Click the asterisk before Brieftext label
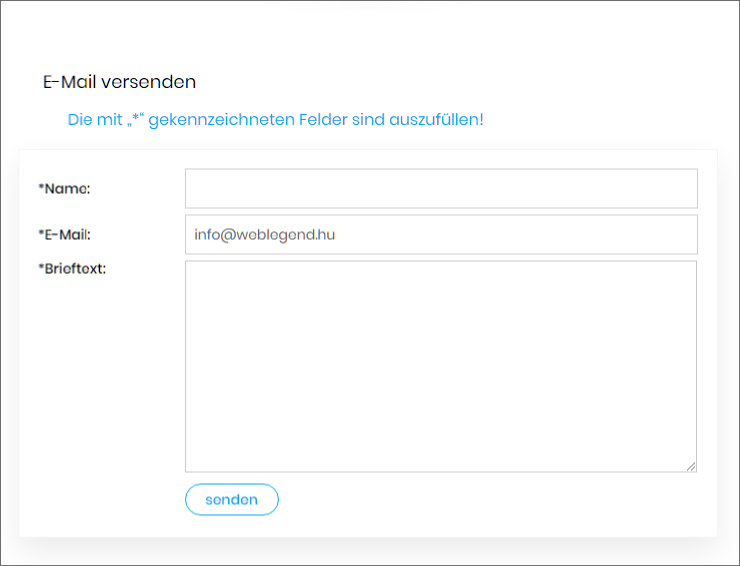The width and height of the screenshot is (740, 566). (41, 267)
